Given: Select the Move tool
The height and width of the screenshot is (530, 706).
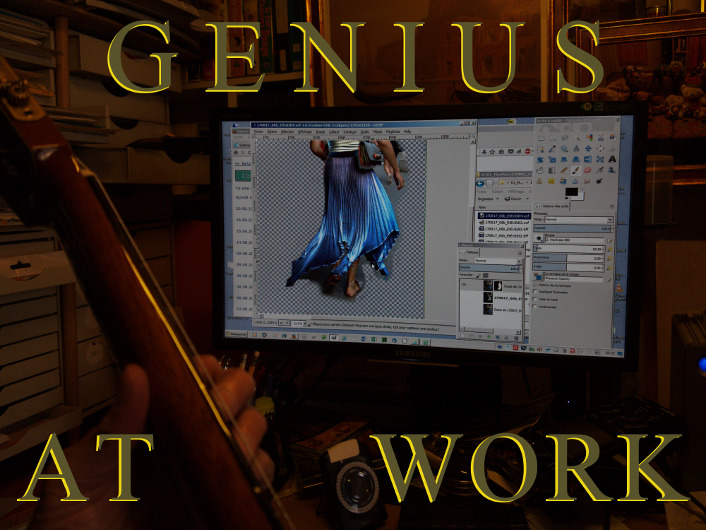Looking at the screenshot, I should tap(588, 148).
